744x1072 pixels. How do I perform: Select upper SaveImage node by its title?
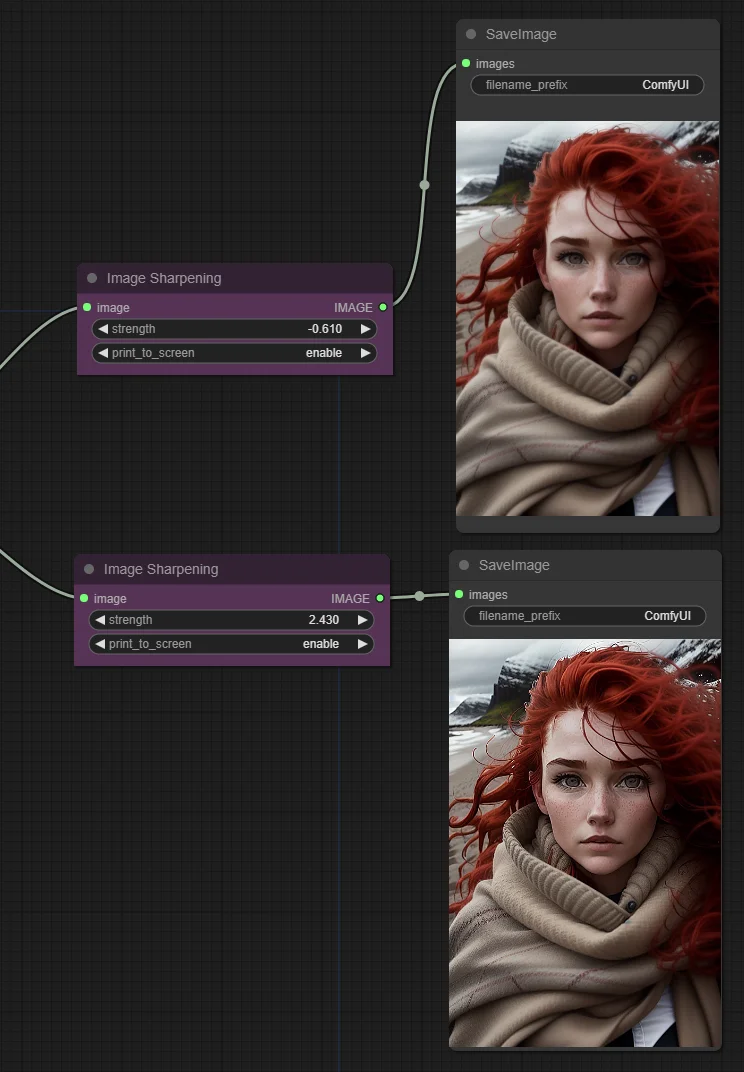[521, 34]
